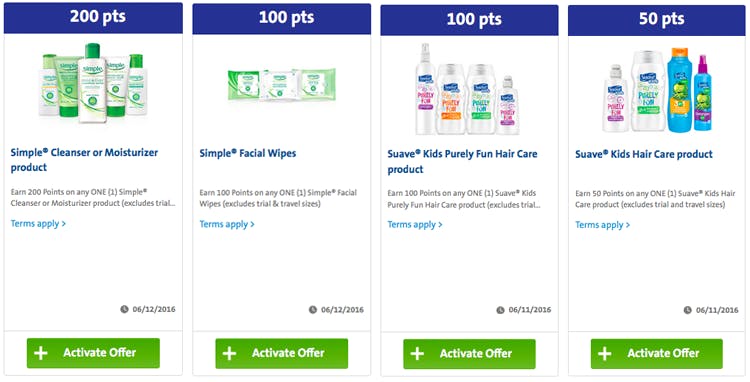Open Terms apply for 50 pts Suave offer

point(602,225)
